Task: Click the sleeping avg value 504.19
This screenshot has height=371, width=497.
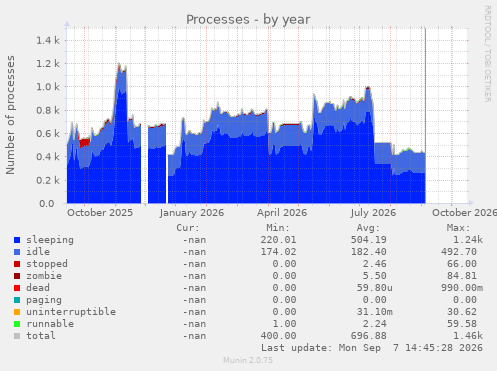Action: pos(368,240)
